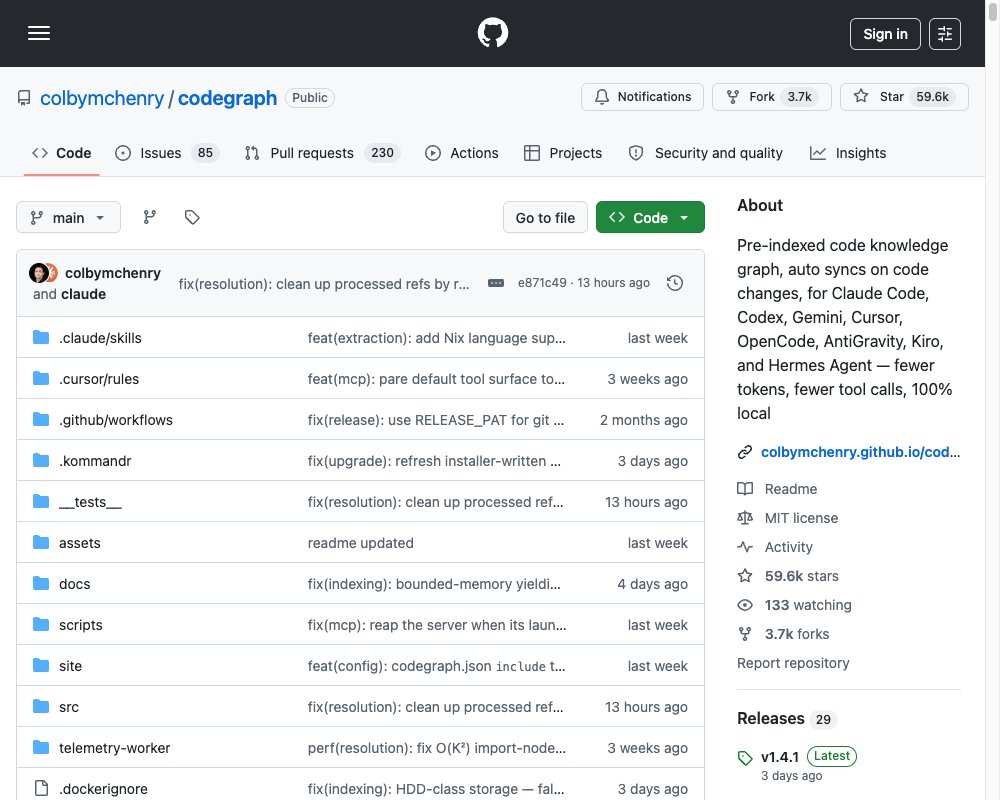1000x800 pixels.
Task: Click the scales icon beside MIT license
Action: pos(745,518)
